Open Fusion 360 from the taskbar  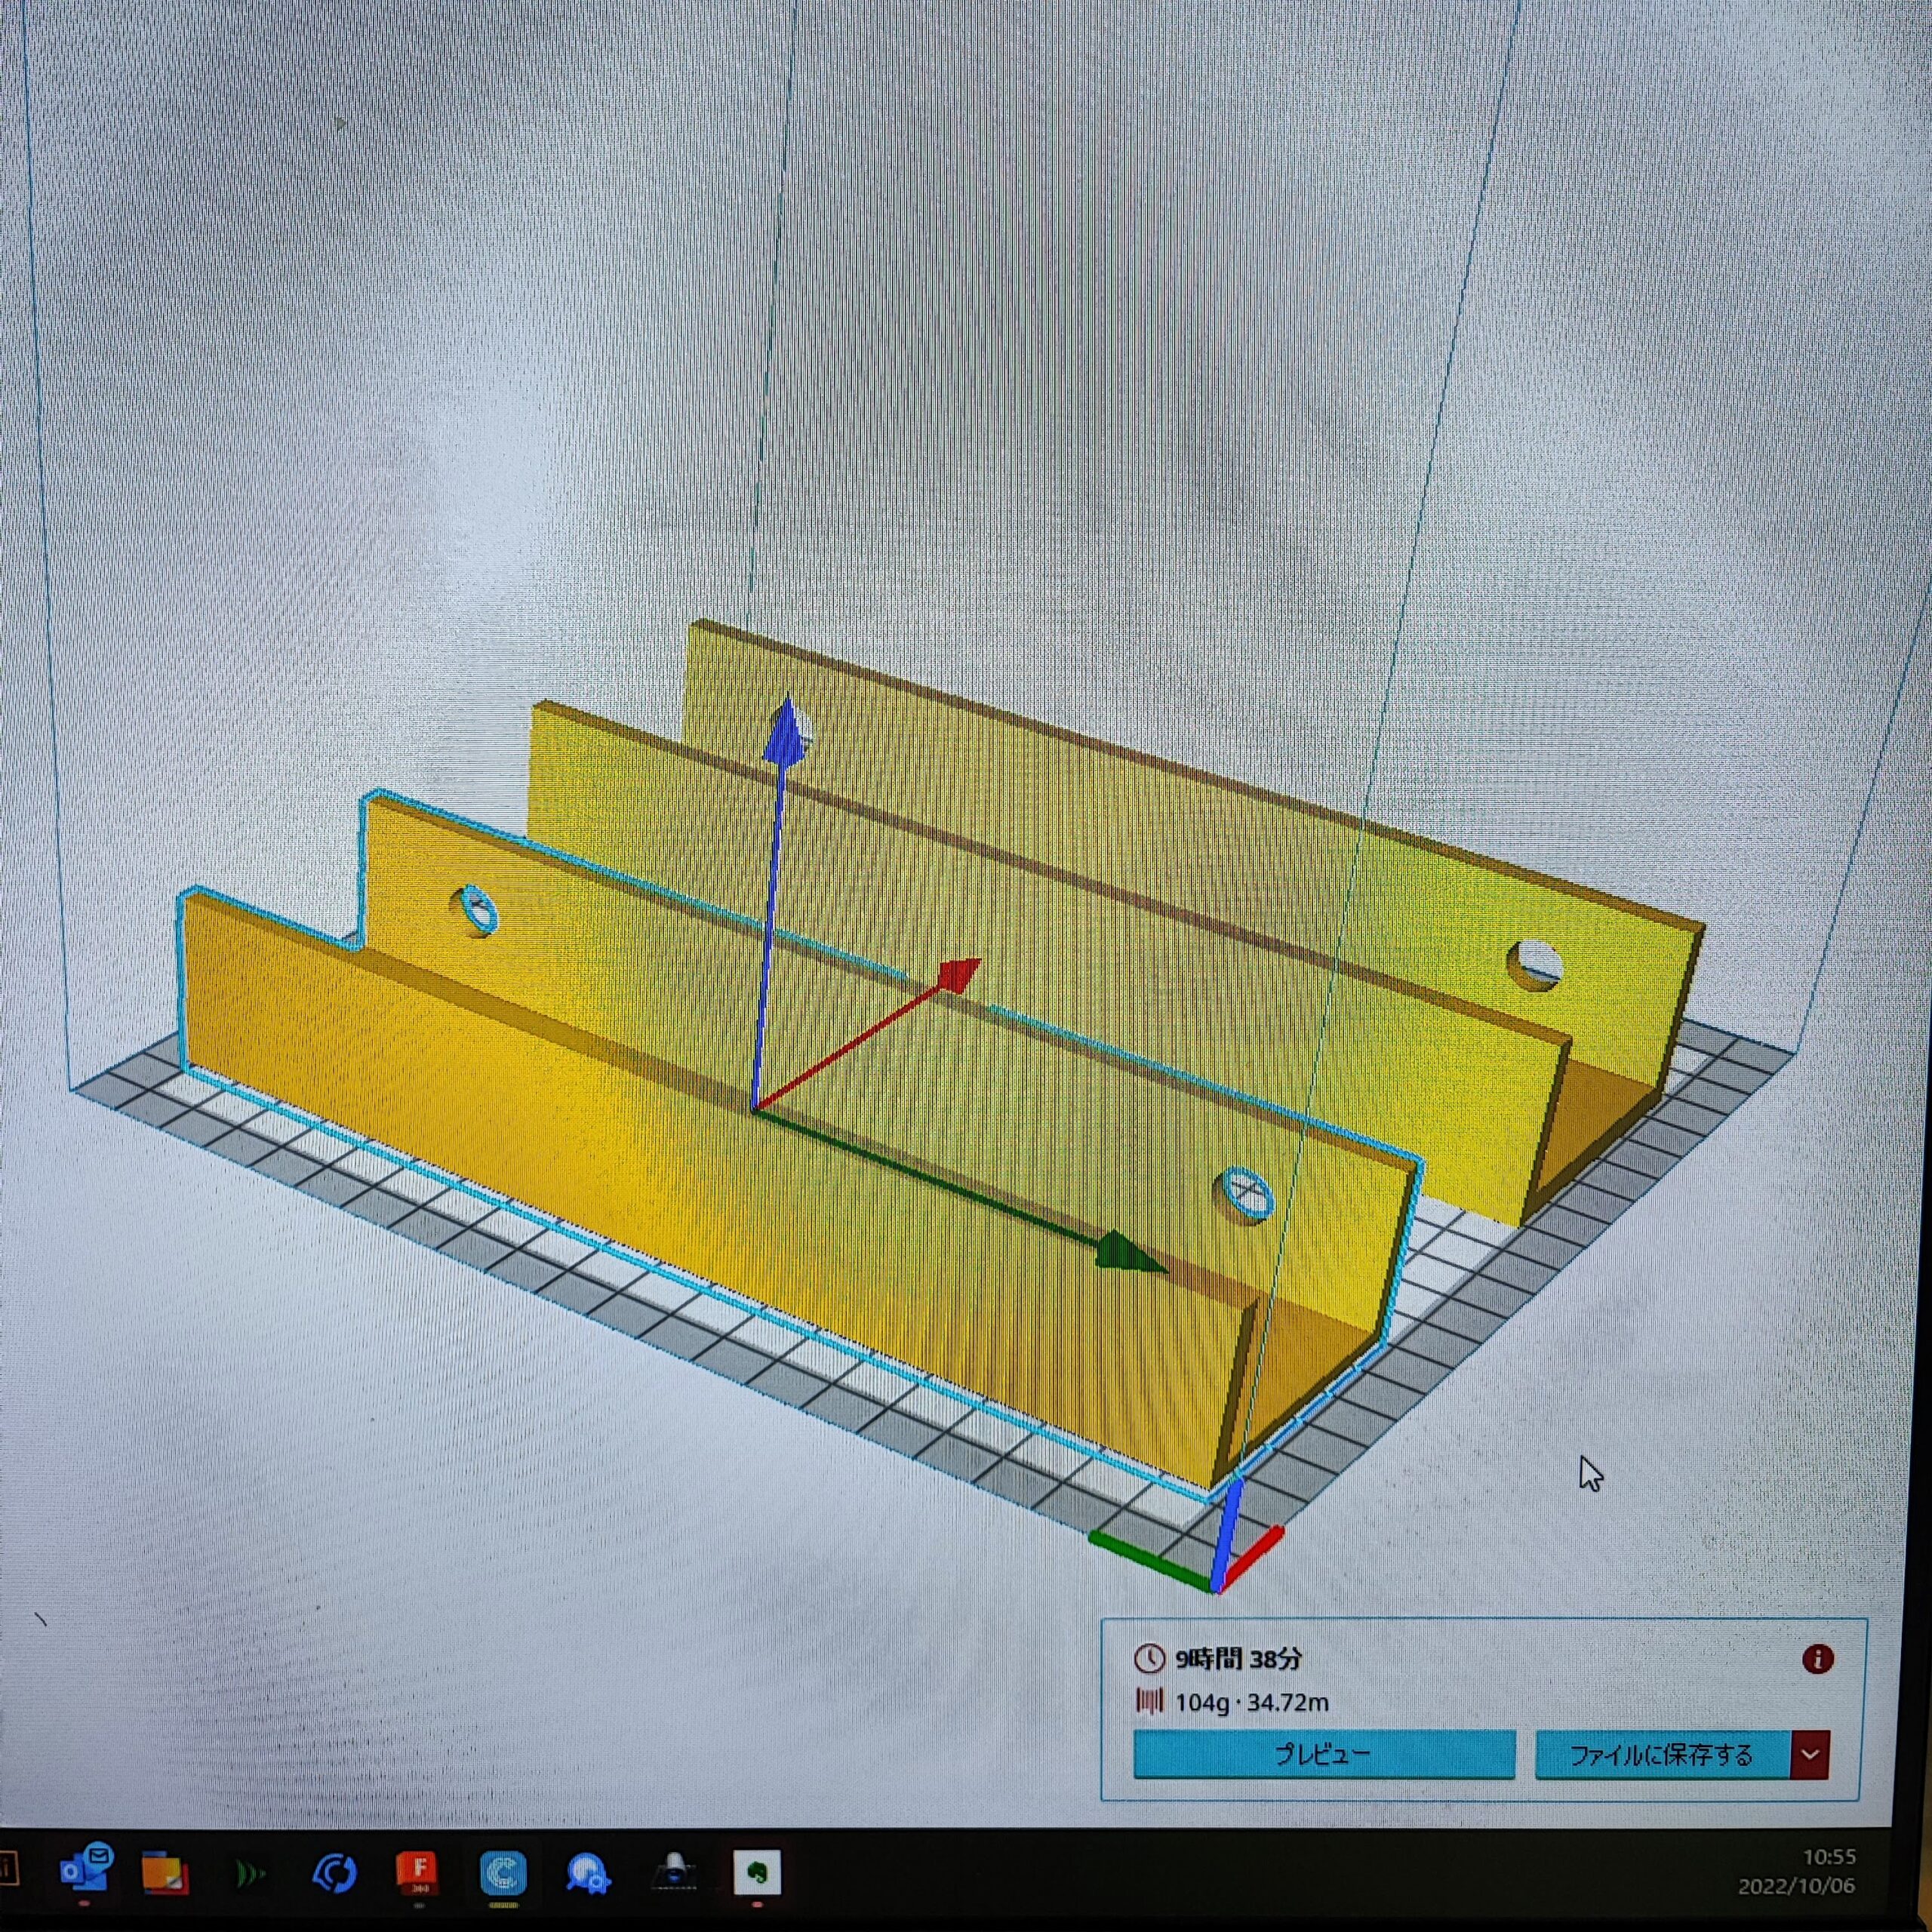point(419,1872)
